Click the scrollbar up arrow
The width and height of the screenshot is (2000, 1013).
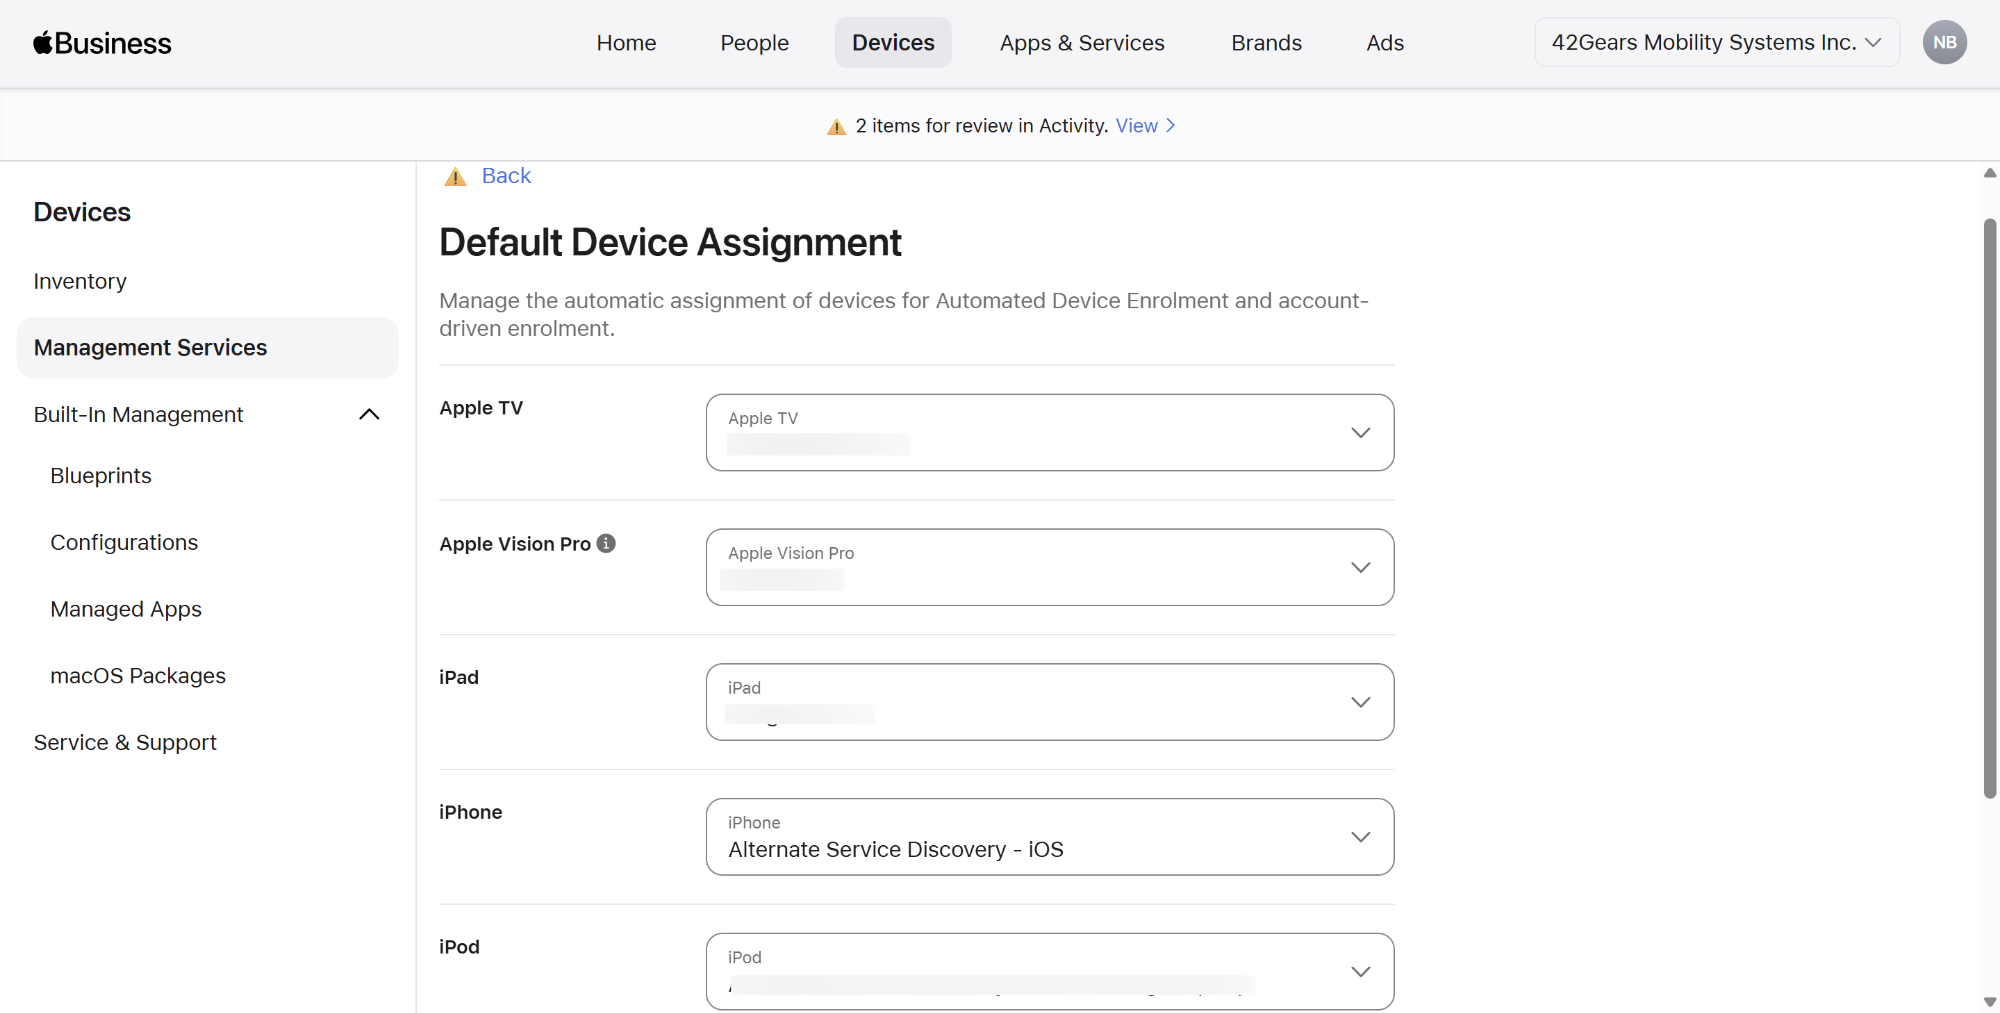click(1990, 173)
